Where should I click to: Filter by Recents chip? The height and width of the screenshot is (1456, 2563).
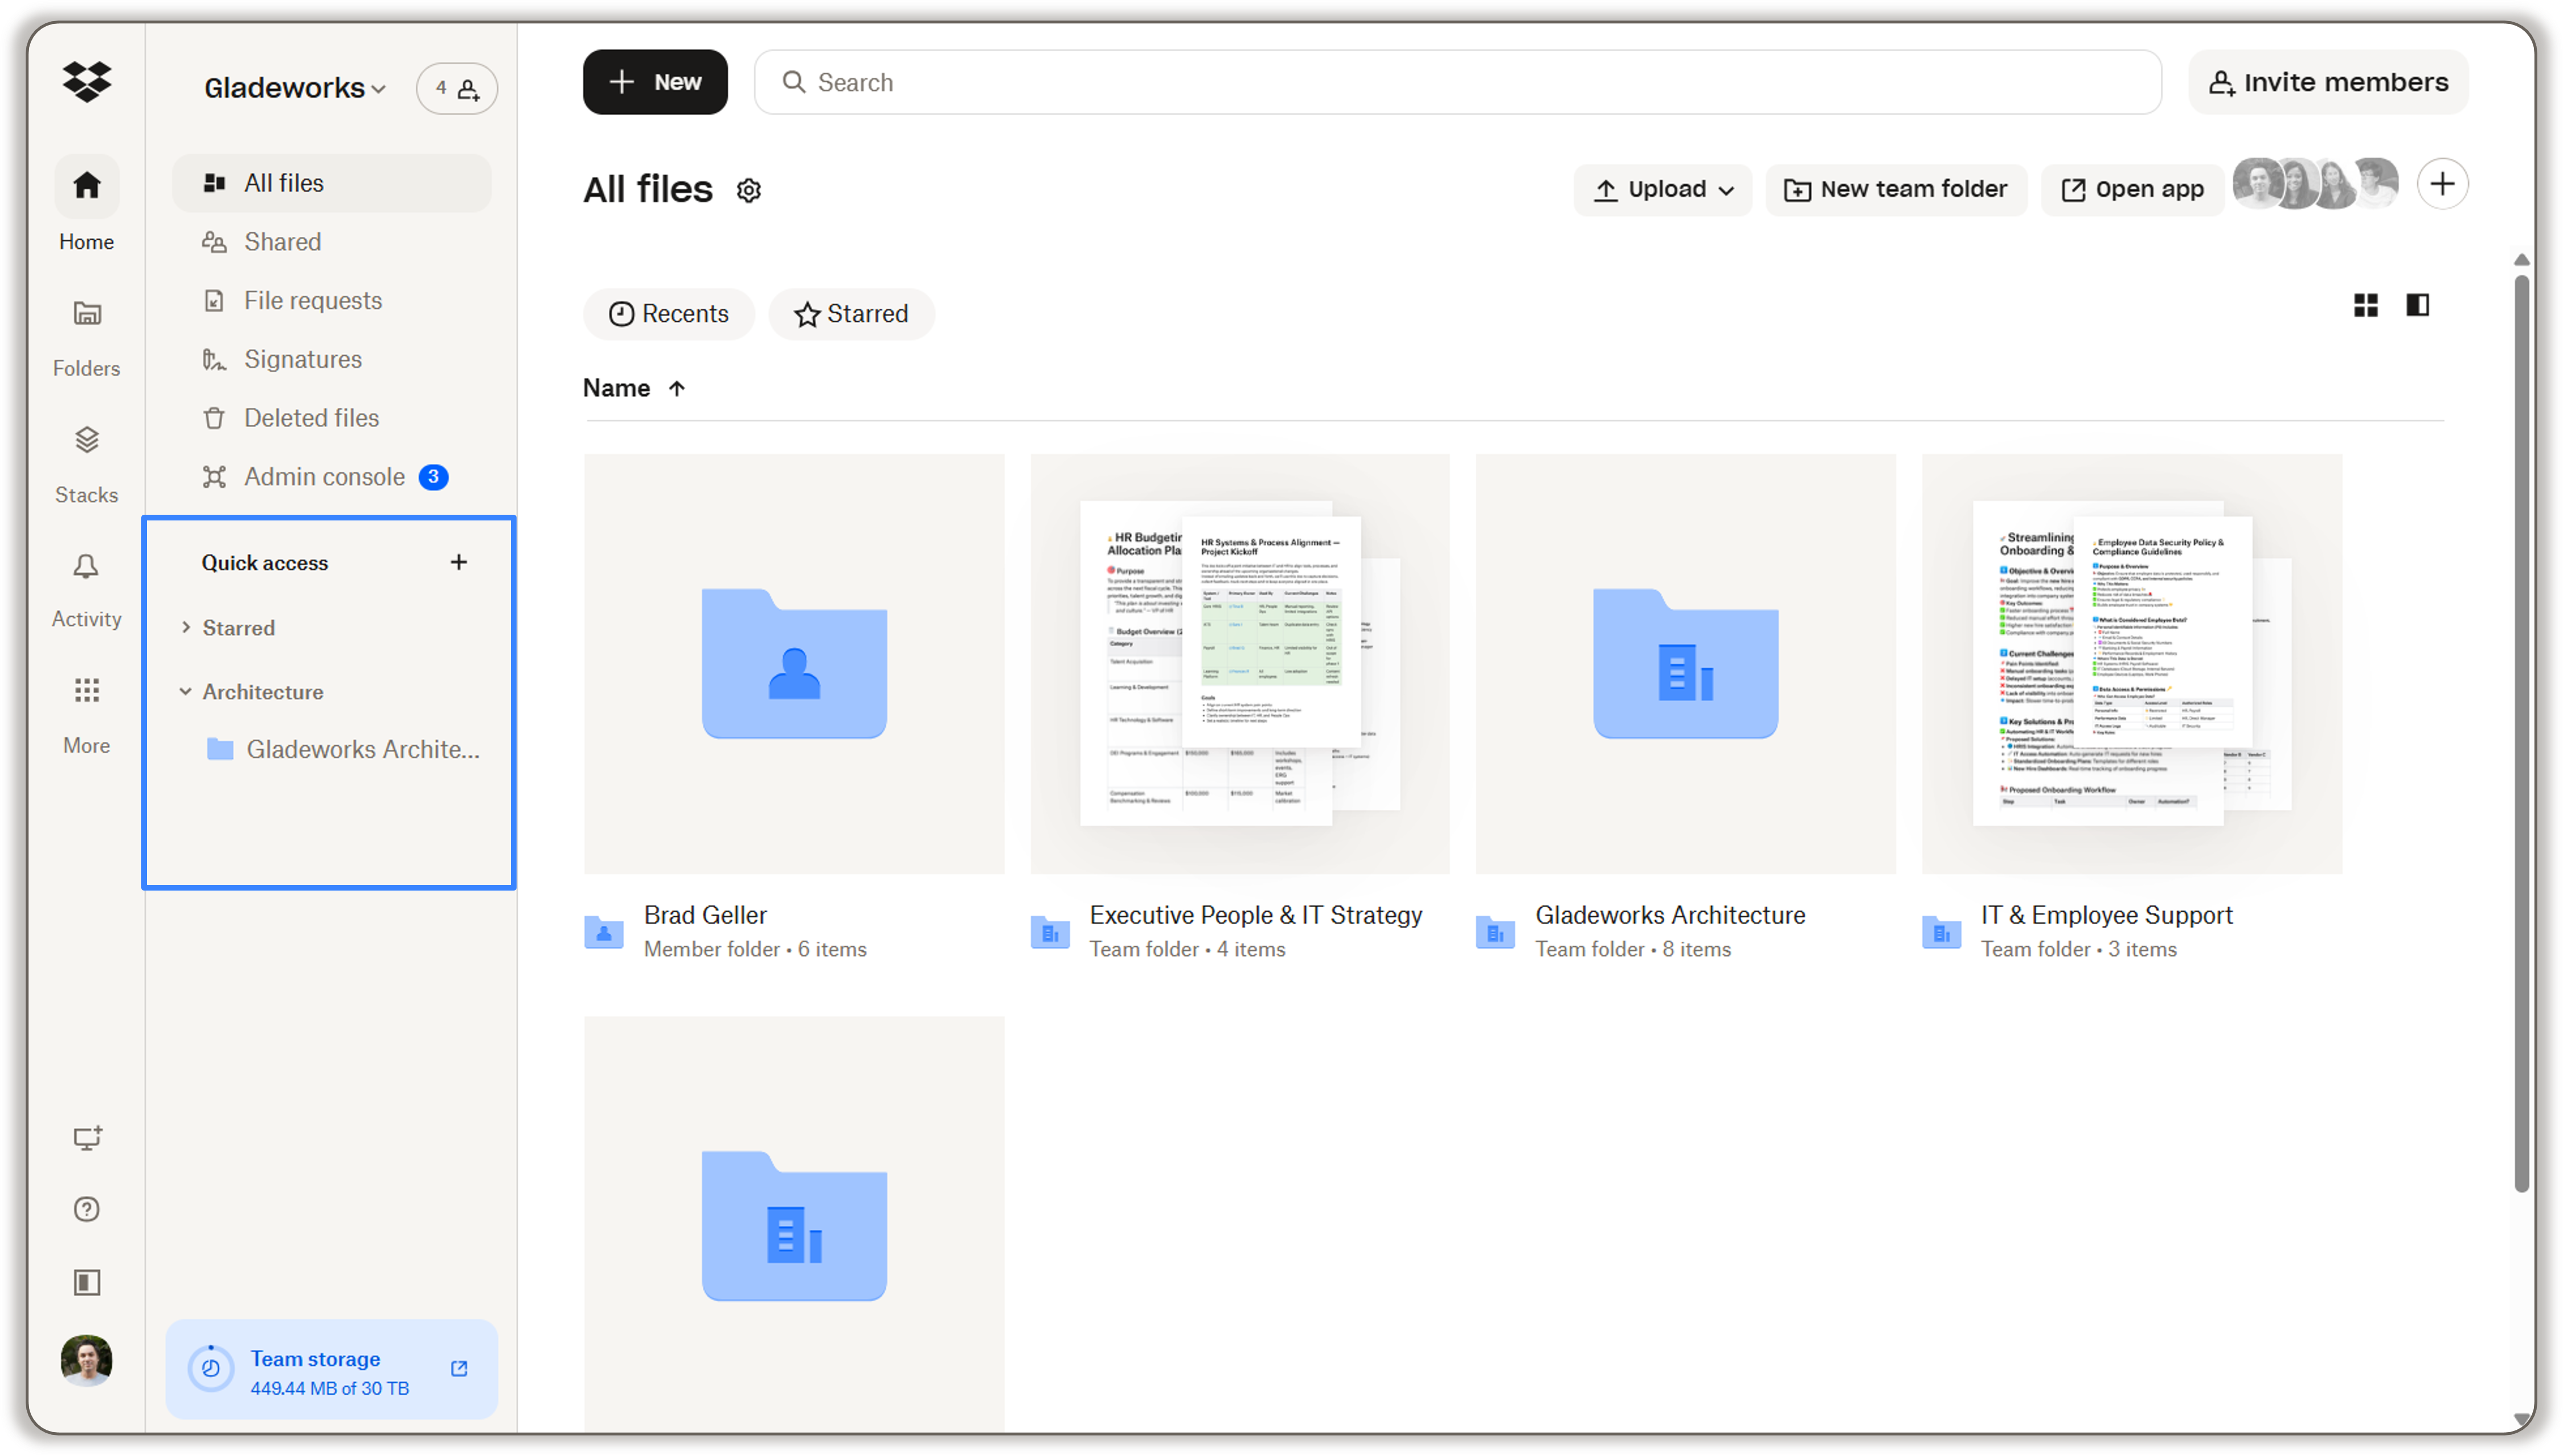669,315
